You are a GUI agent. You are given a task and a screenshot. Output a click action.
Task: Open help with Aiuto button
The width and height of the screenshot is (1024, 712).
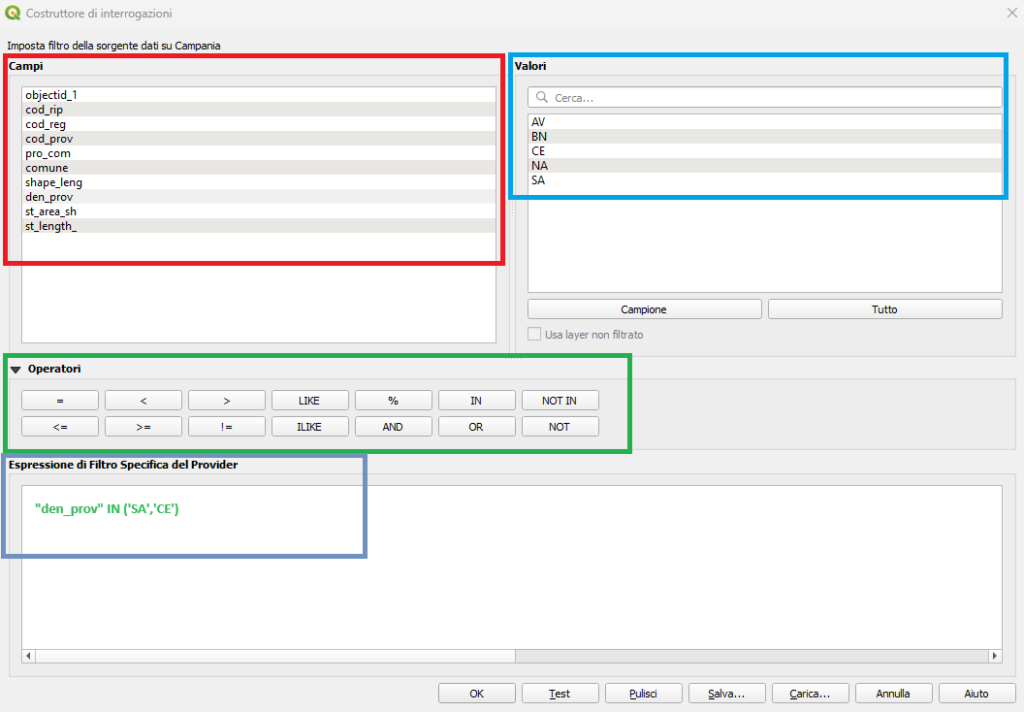click(x=977, y=693)
